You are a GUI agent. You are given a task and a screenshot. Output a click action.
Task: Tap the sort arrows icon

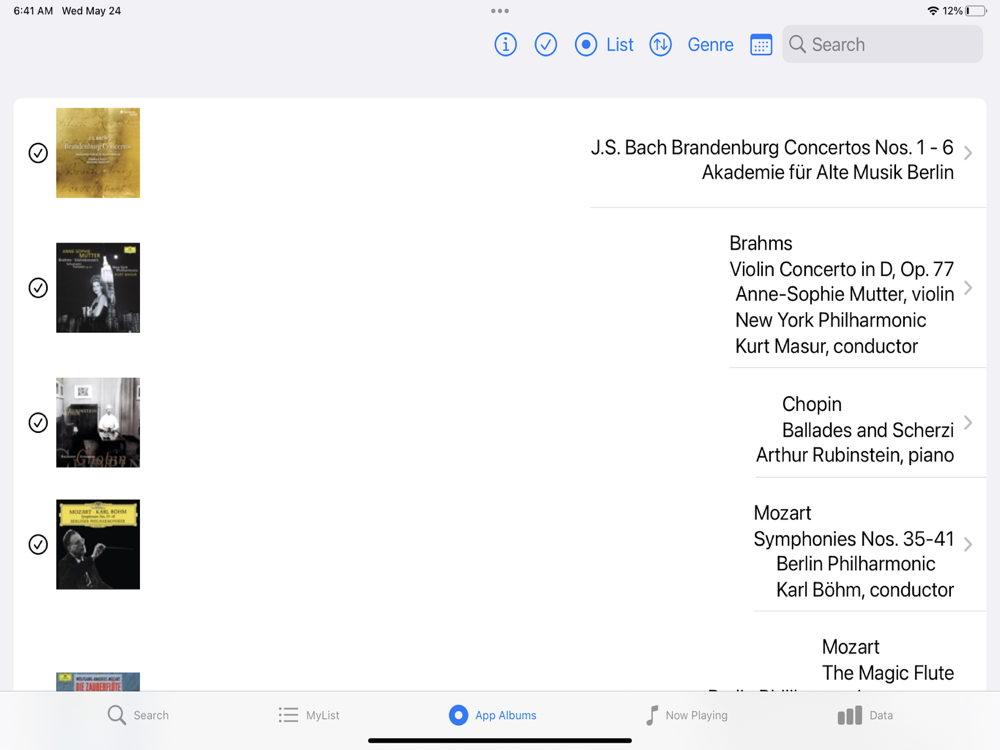coord(660,45)
